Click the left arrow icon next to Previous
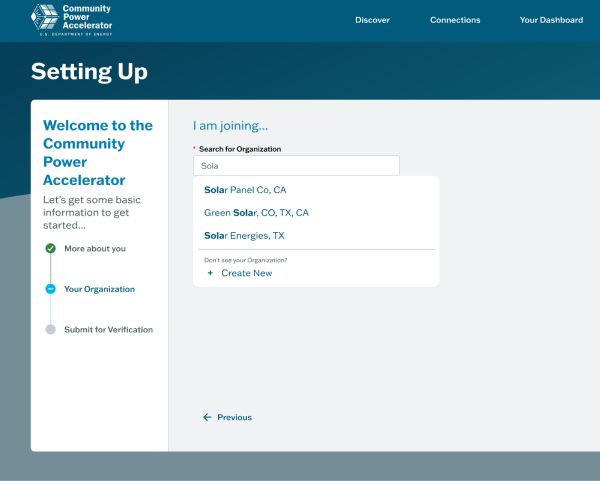The width and height of the screenshot is (600, 481). (x=207, y=417)
